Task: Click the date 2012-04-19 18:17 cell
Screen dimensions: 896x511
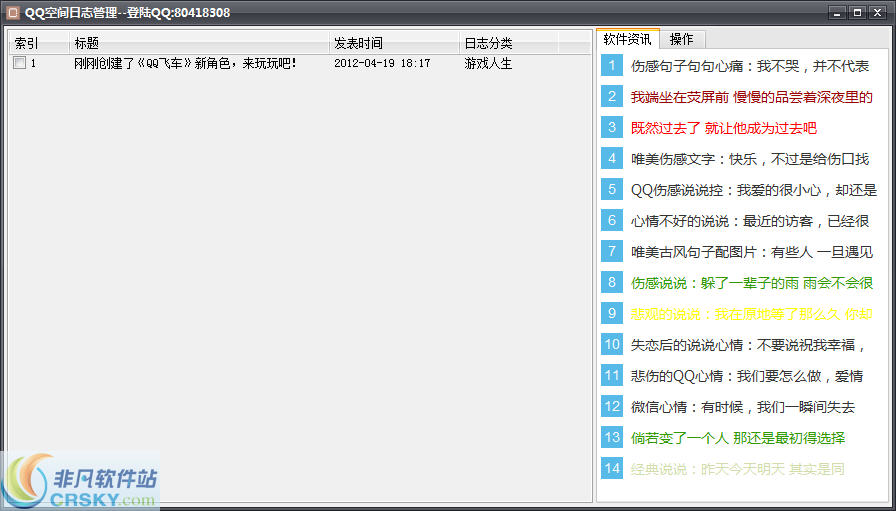Action: pos(382,63)
